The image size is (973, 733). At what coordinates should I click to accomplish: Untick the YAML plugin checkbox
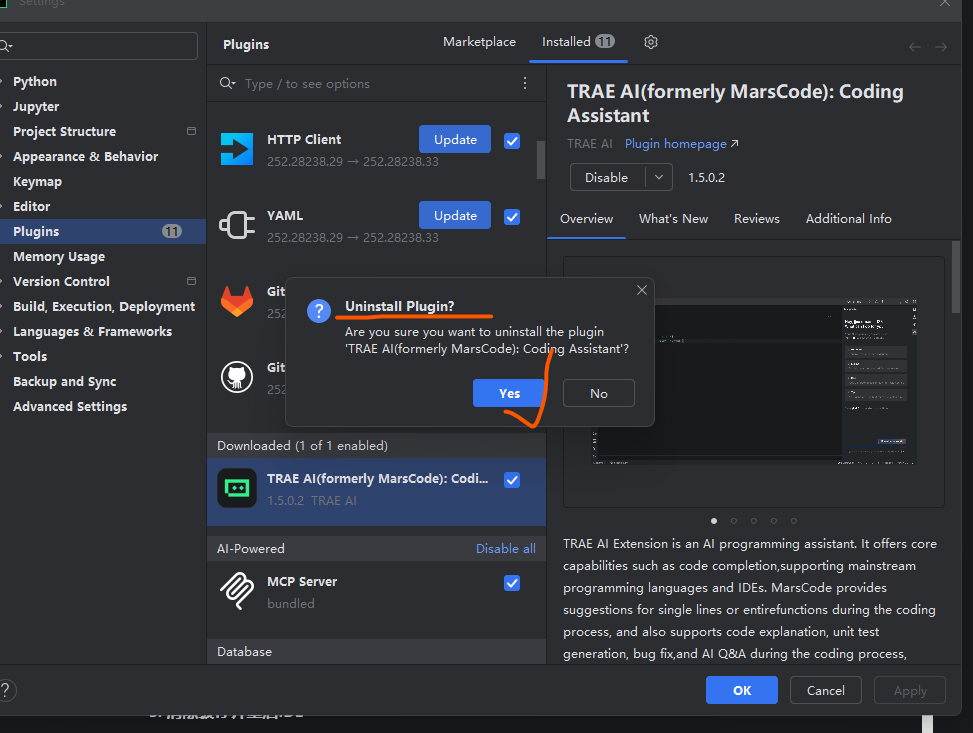pos(512,217)
